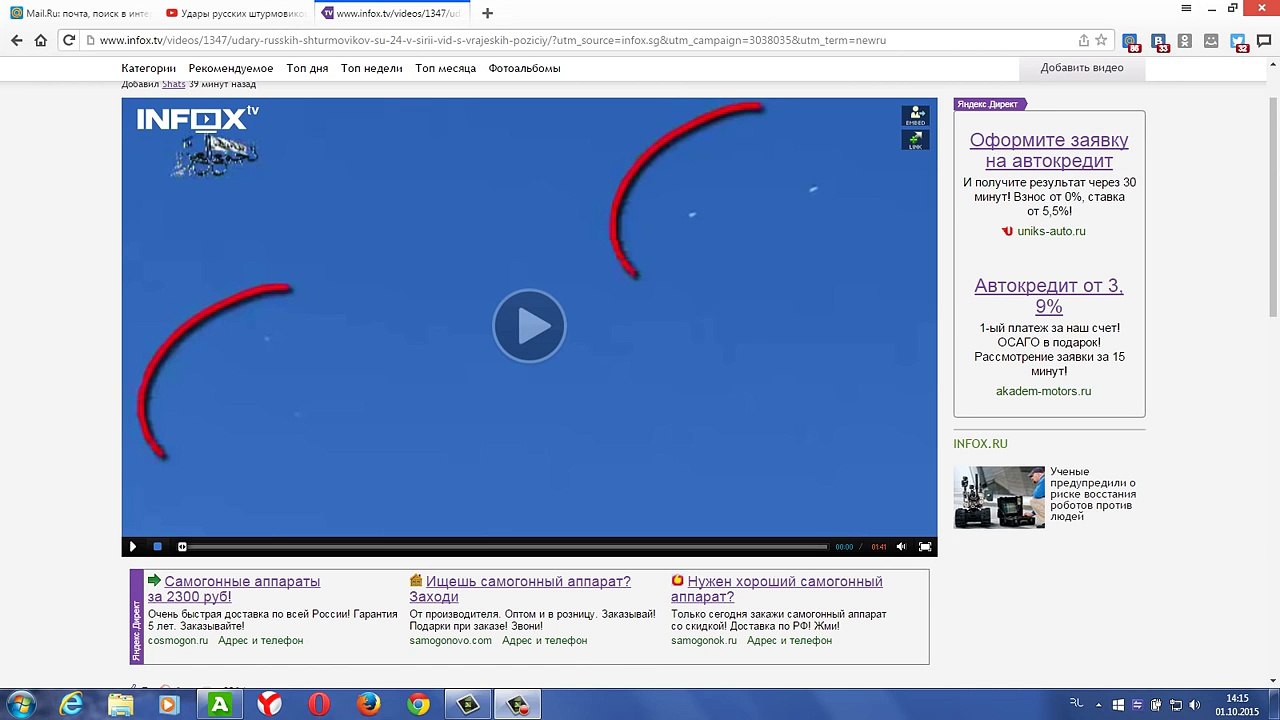This screenshot has width=1280, height=720.
Task: Switch to the Mail.Ru tab
Action: pos(80,13)
